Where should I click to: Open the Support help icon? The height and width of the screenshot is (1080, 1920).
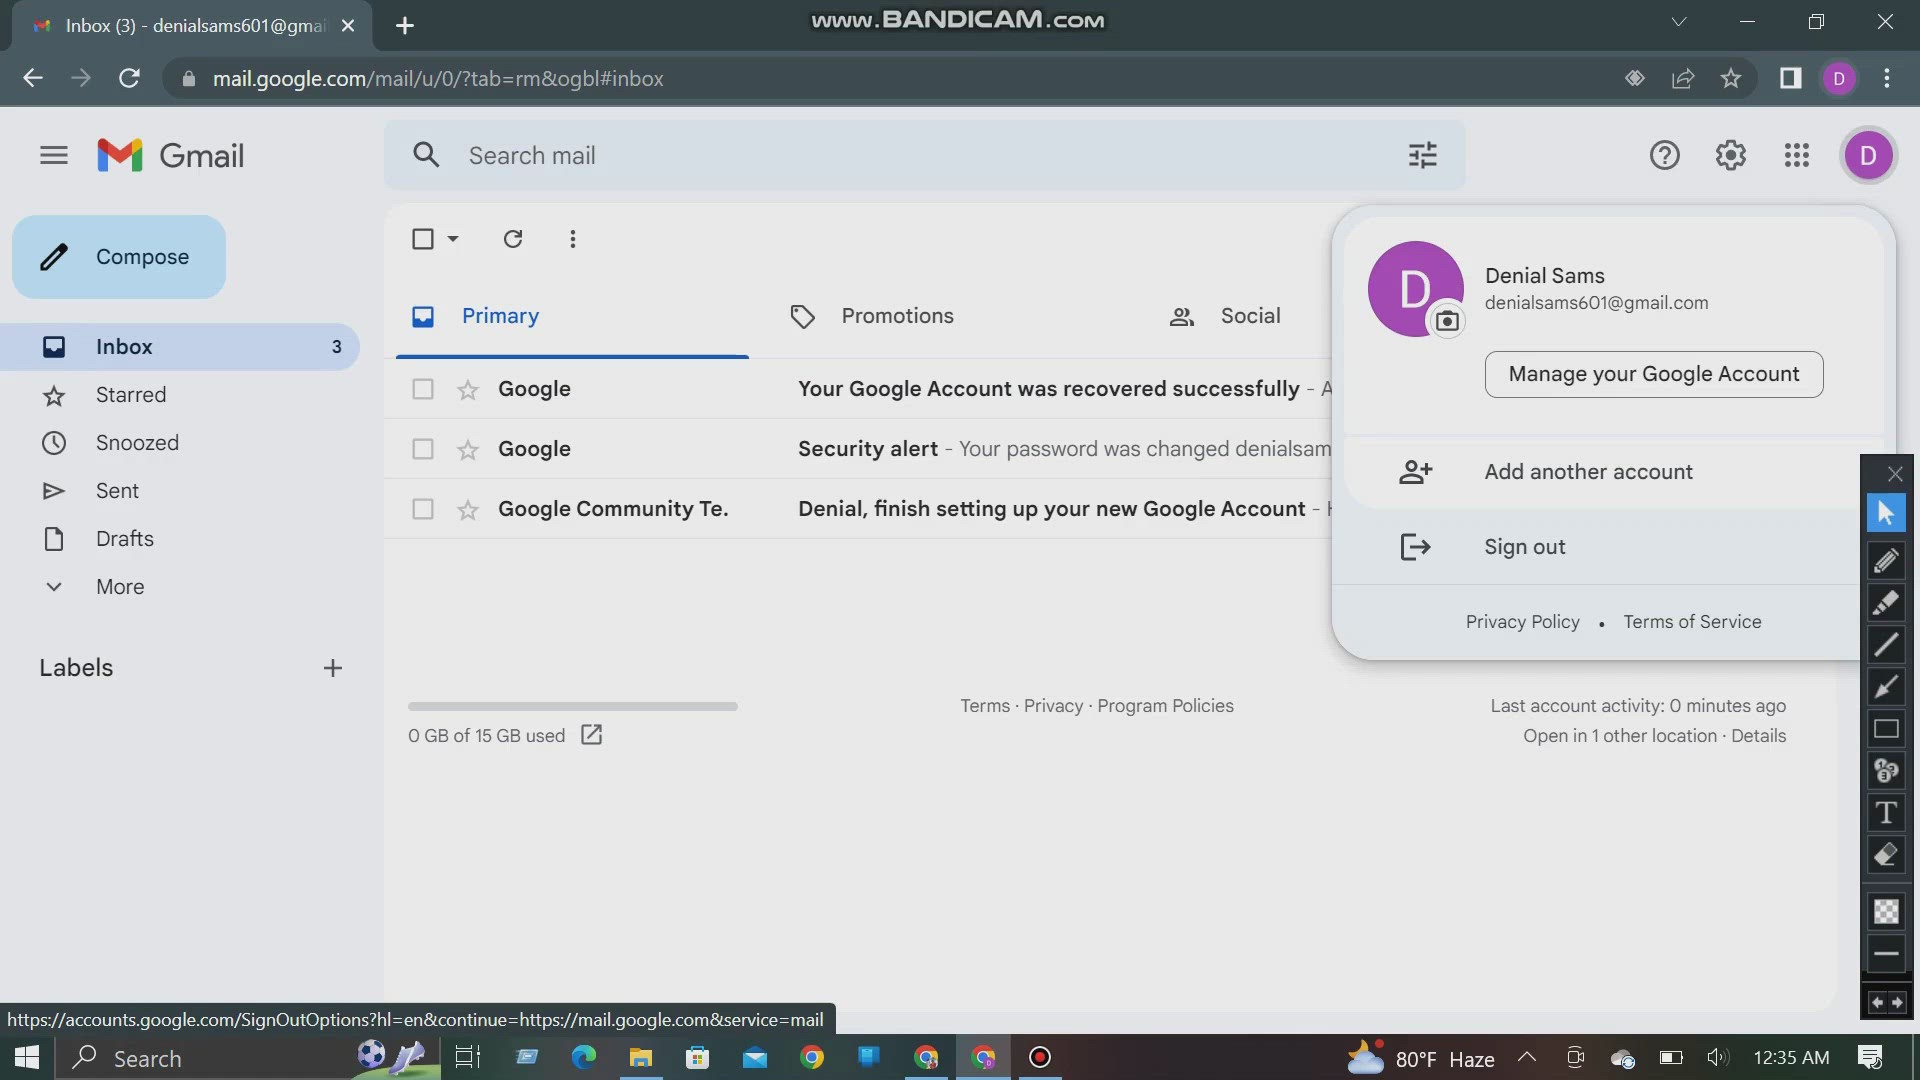click(1664, 155)
